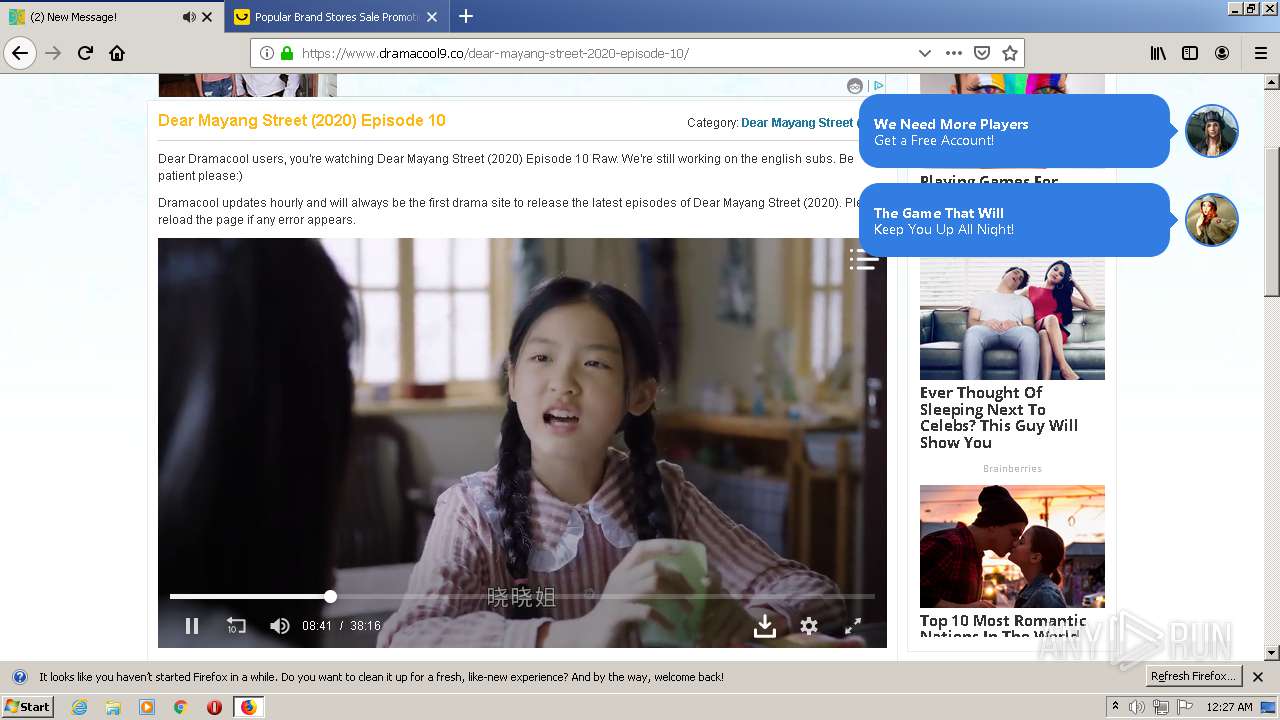Open the video playlist icon
Viewport: 1280px width, 720px height.
pyautogui.click(x=864, y=259)
